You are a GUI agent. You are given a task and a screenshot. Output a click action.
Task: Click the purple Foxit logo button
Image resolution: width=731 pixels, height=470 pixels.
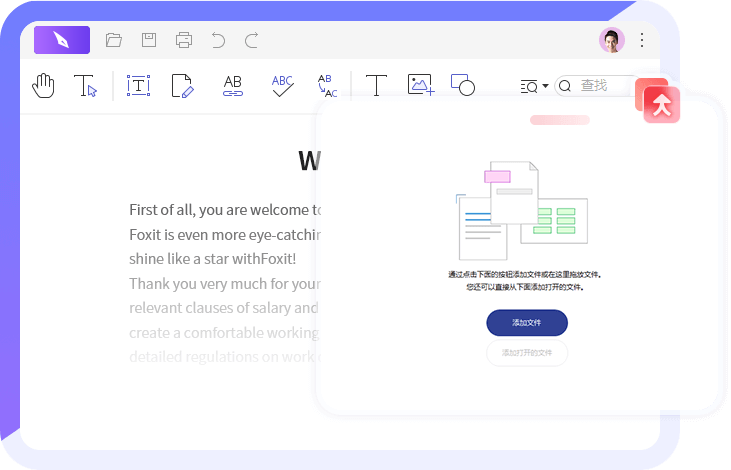pos(62,40)
